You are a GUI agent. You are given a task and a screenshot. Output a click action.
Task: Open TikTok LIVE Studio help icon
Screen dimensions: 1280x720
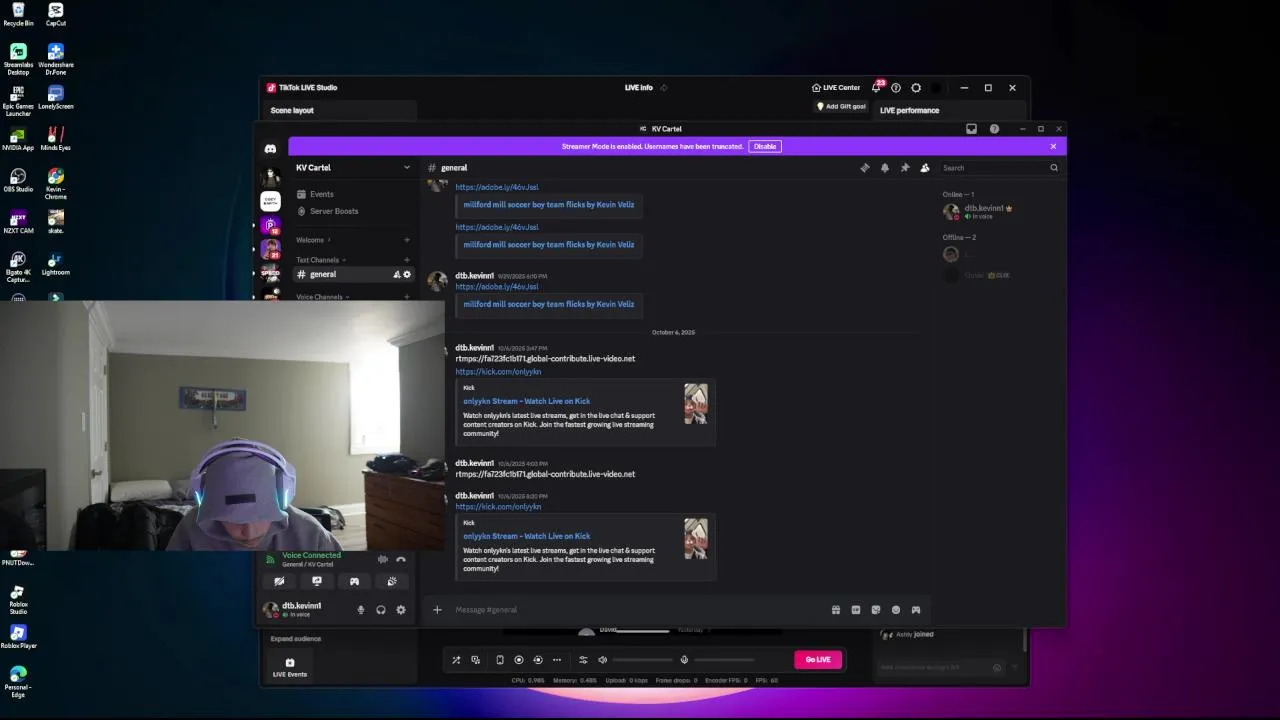896,88
